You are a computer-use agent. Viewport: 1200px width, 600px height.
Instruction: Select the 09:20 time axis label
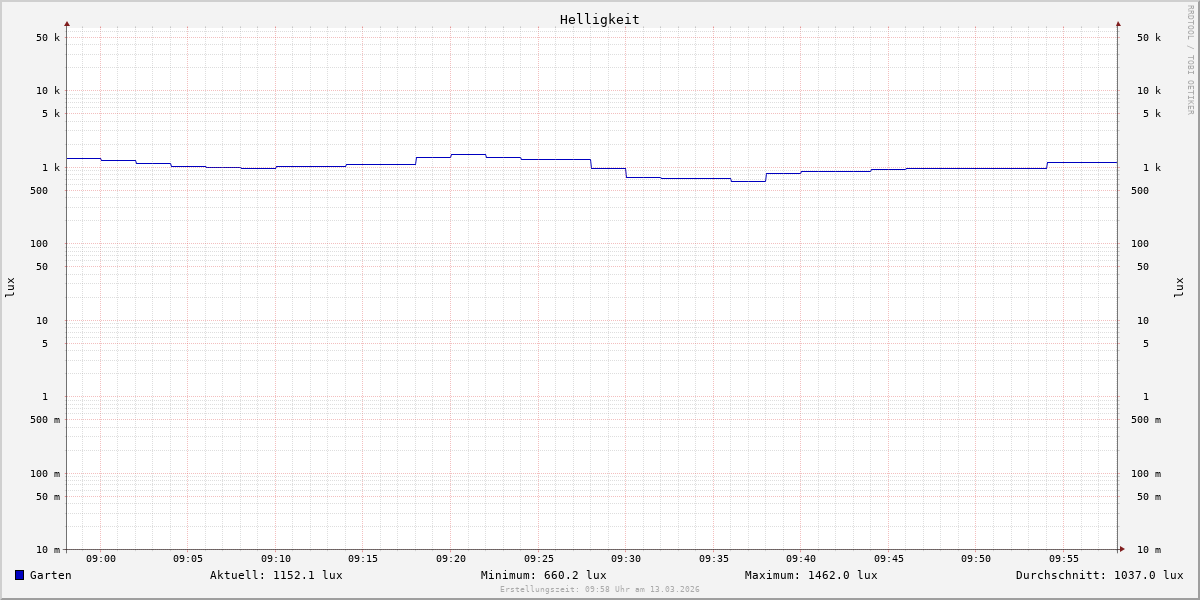click(451, 559)
